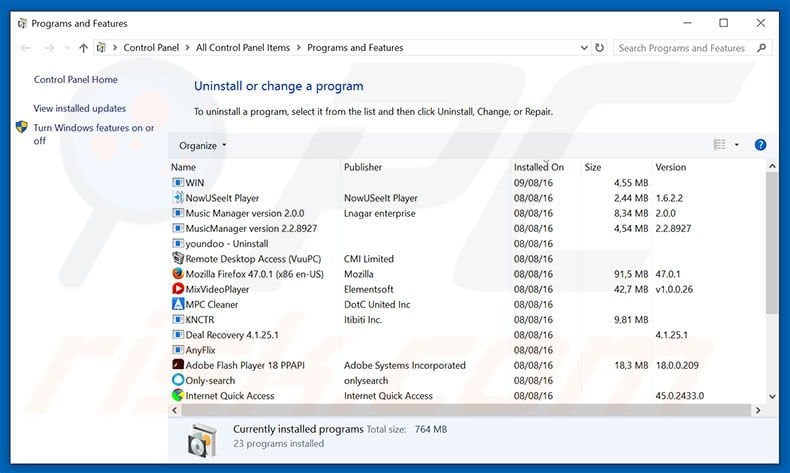This screenshot has width=790, height=473.
Task: Expand the chevron before Control Panel breadcrumb
Action: tap(115, 47)
